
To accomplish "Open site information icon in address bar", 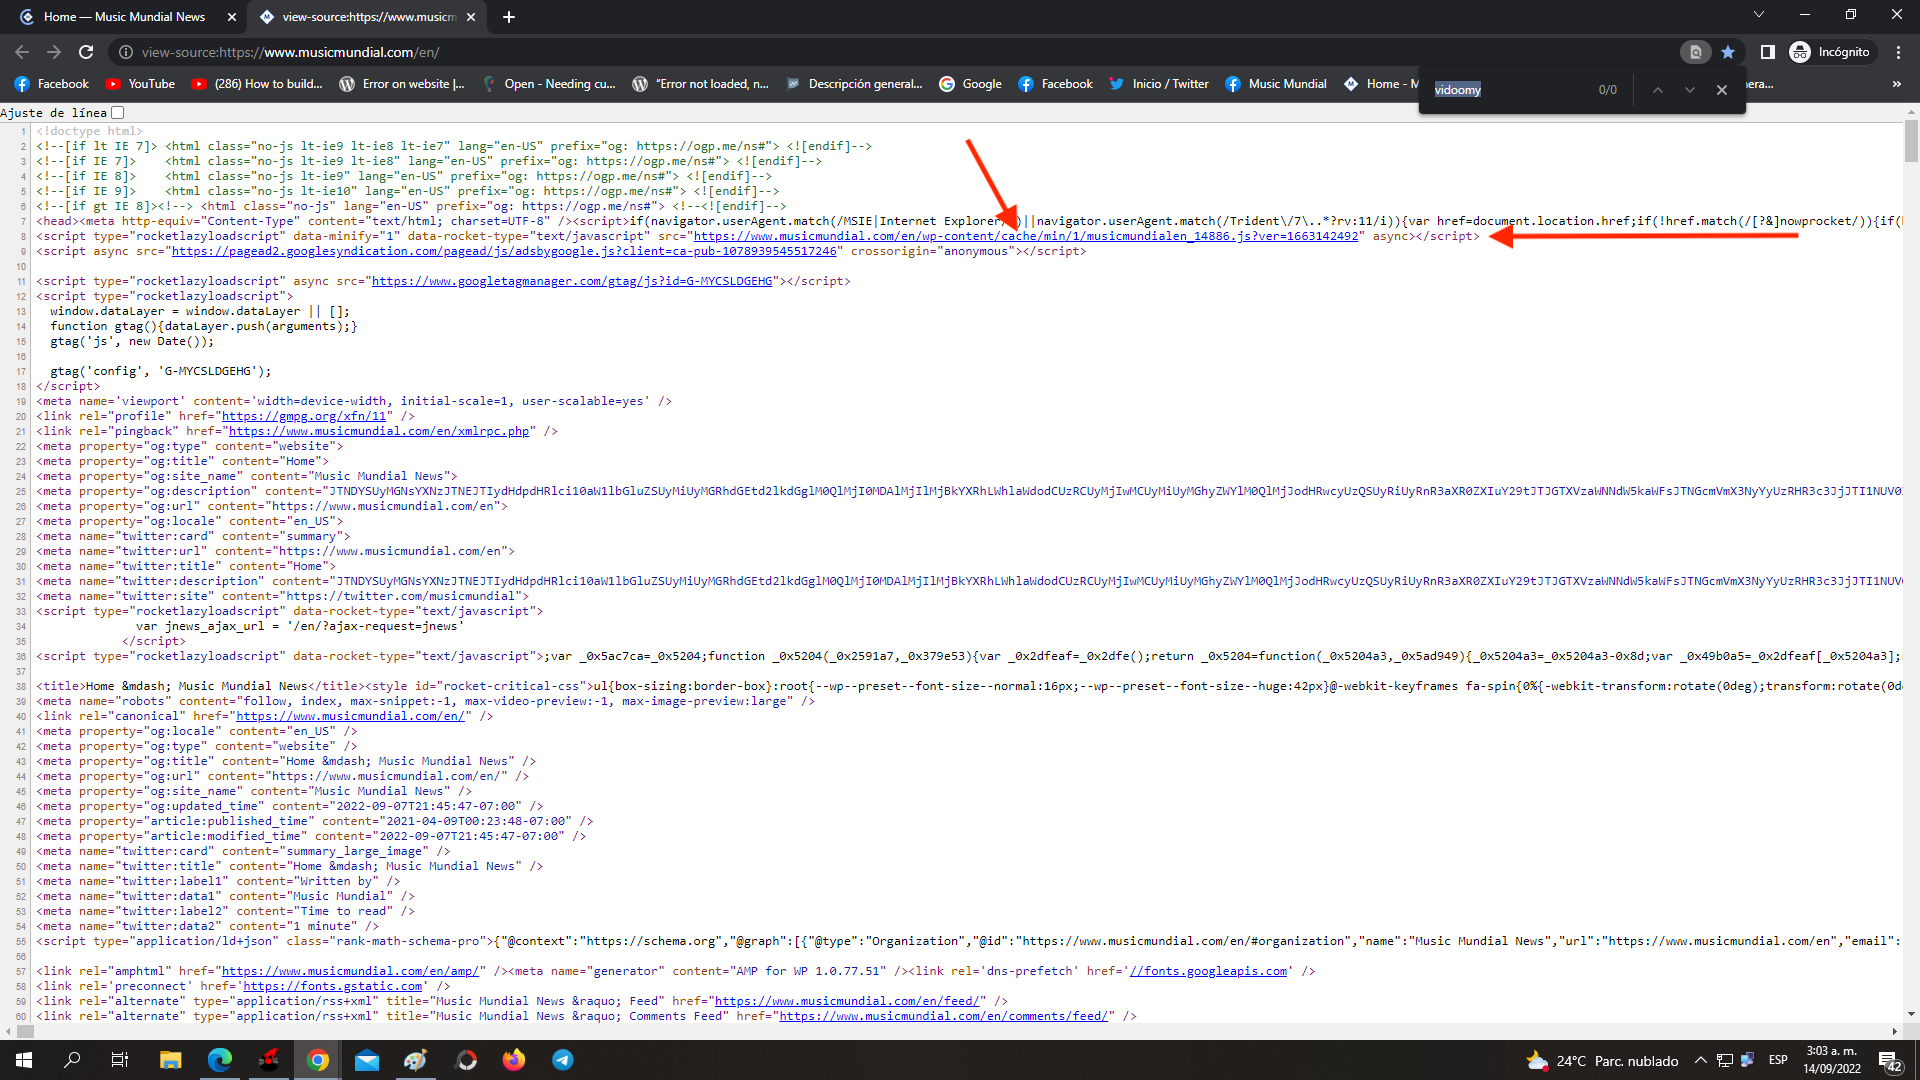I will pyautogui.click(x=126, y=52).
